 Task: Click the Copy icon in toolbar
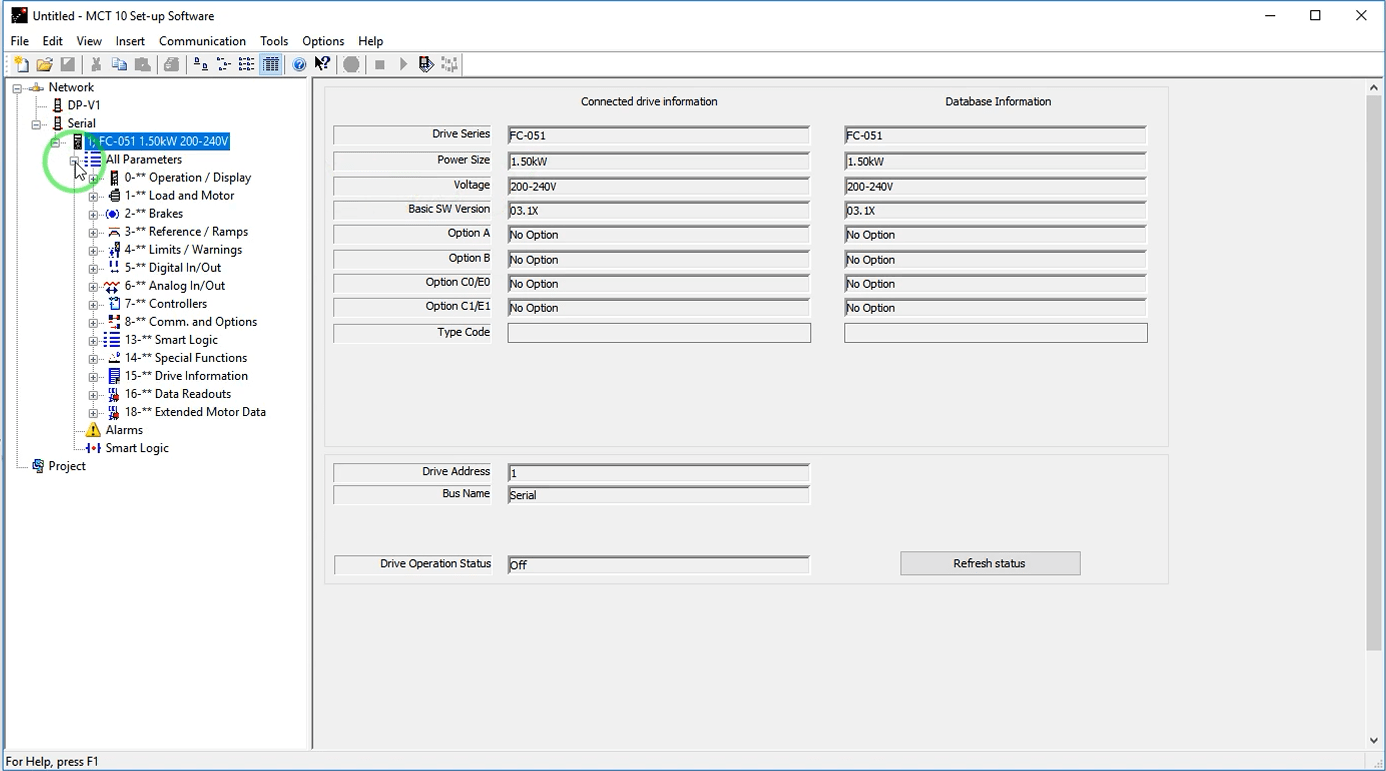[119, 64]
